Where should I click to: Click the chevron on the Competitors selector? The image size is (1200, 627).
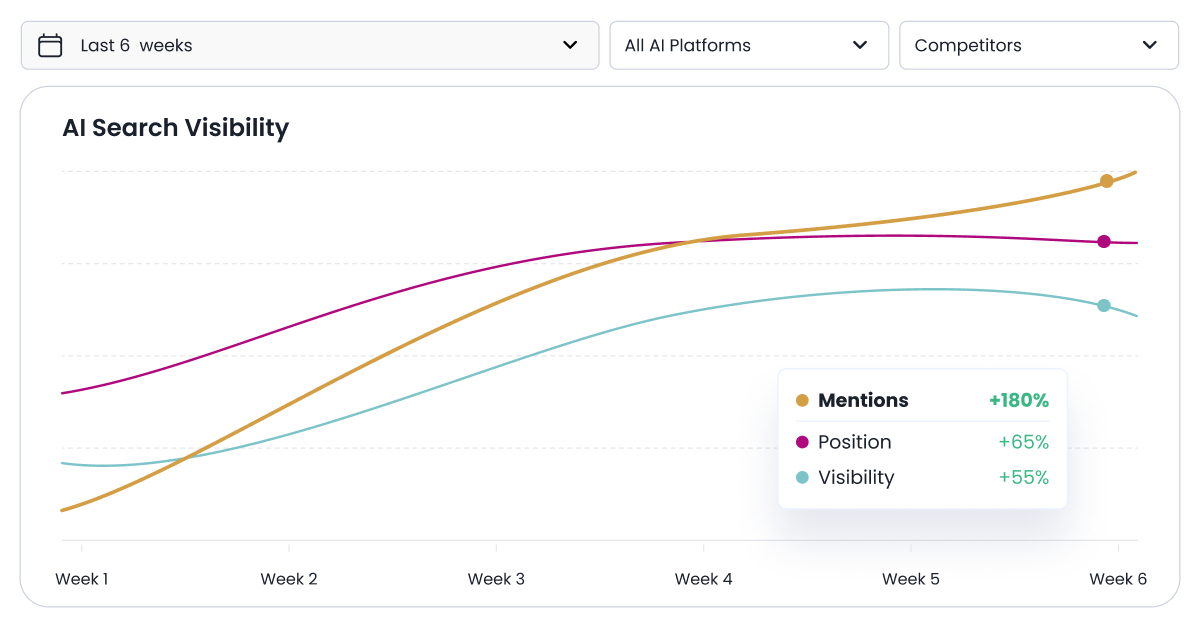1149,45
